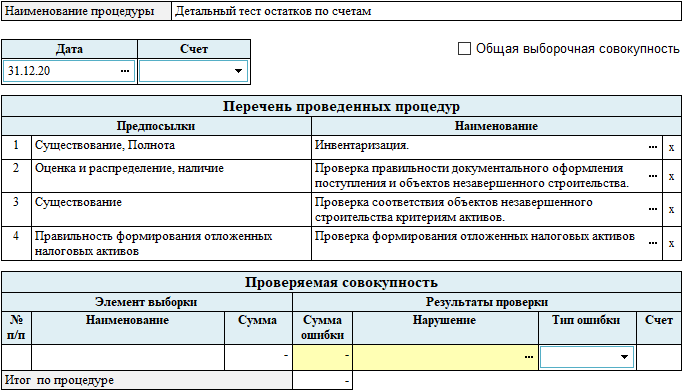Click the Нарушение column header
683x391 pixels.
445,327
